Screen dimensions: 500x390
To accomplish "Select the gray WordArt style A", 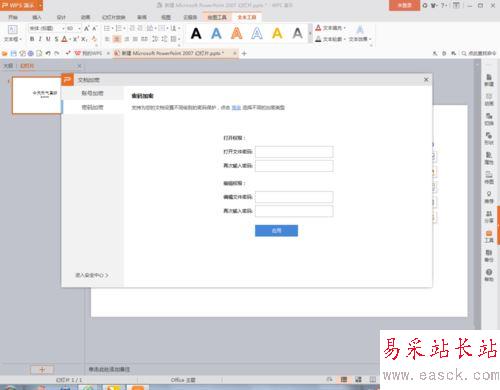I will 298,33.
